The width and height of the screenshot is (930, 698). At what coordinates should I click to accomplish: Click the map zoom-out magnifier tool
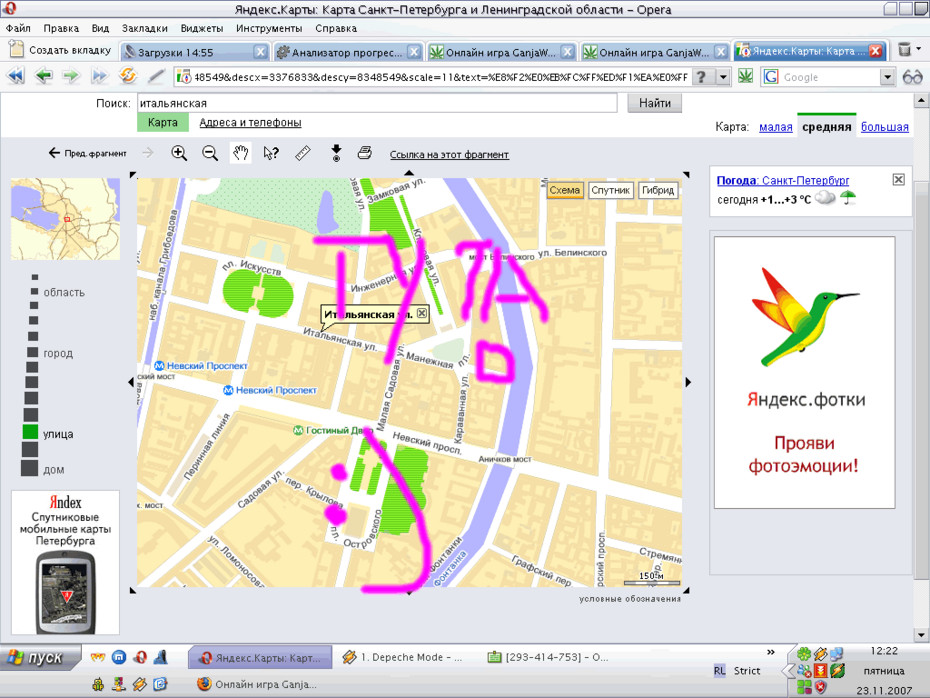pyautogui.click(x=209, y=153)
